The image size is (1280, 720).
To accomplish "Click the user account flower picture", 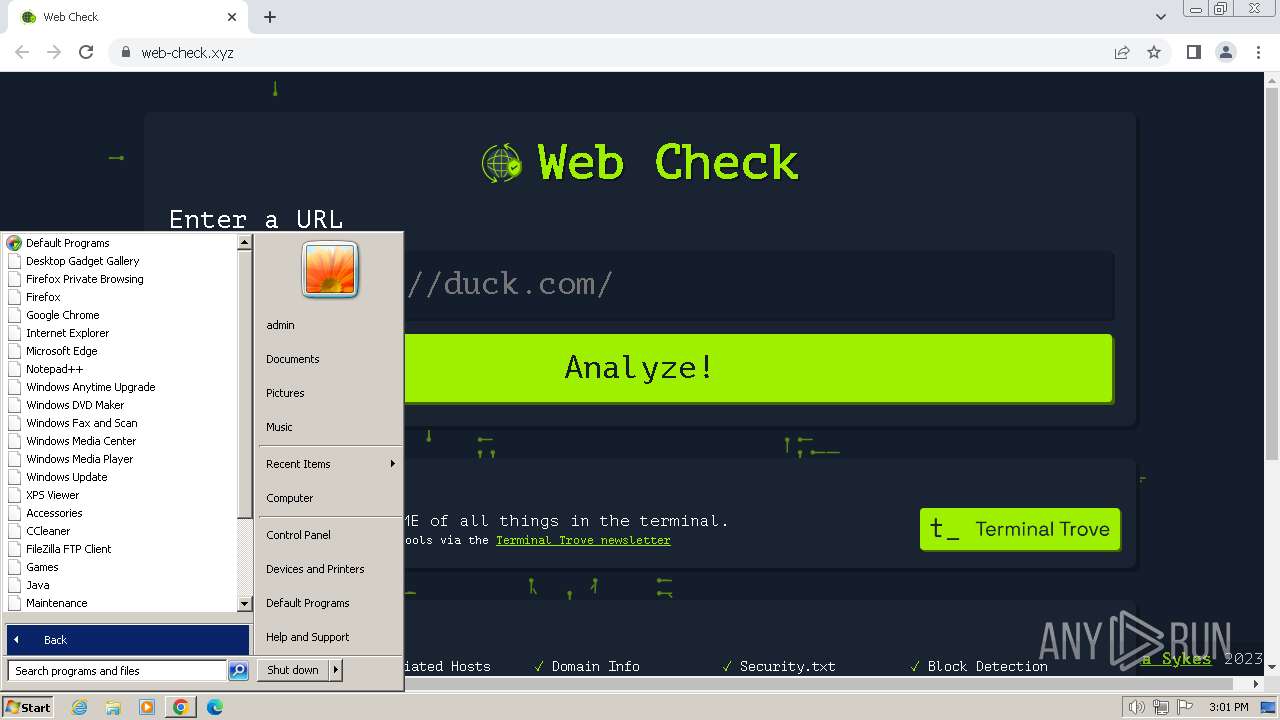I will tap(330, 270).
